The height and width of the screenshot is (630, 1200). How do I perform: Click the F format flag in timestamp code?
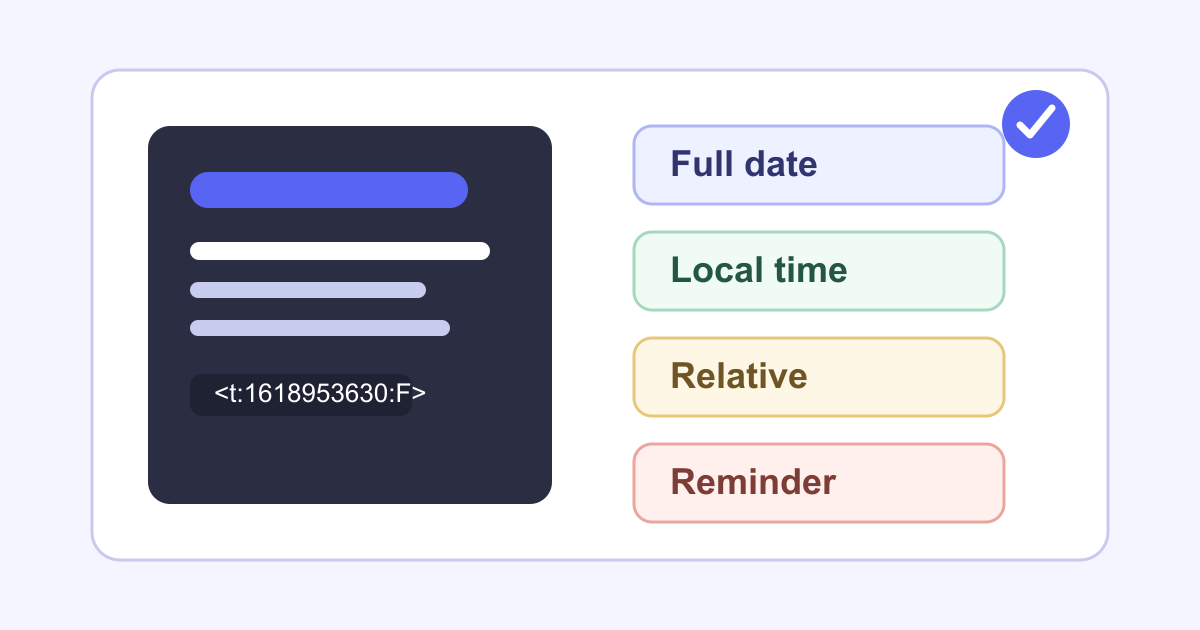(404, 395)
